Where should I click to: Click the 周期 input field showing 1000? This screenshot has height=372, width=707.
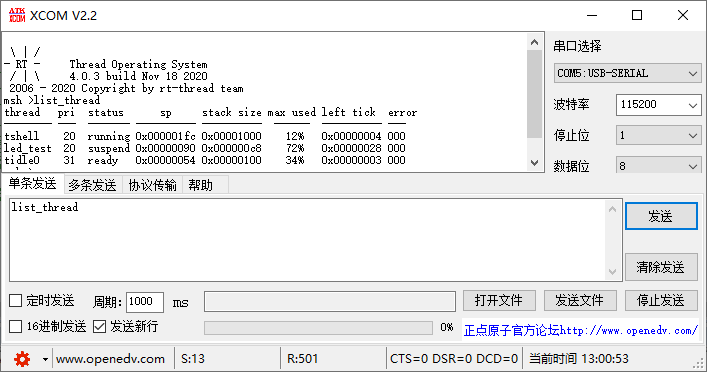(x=145, y=302)
